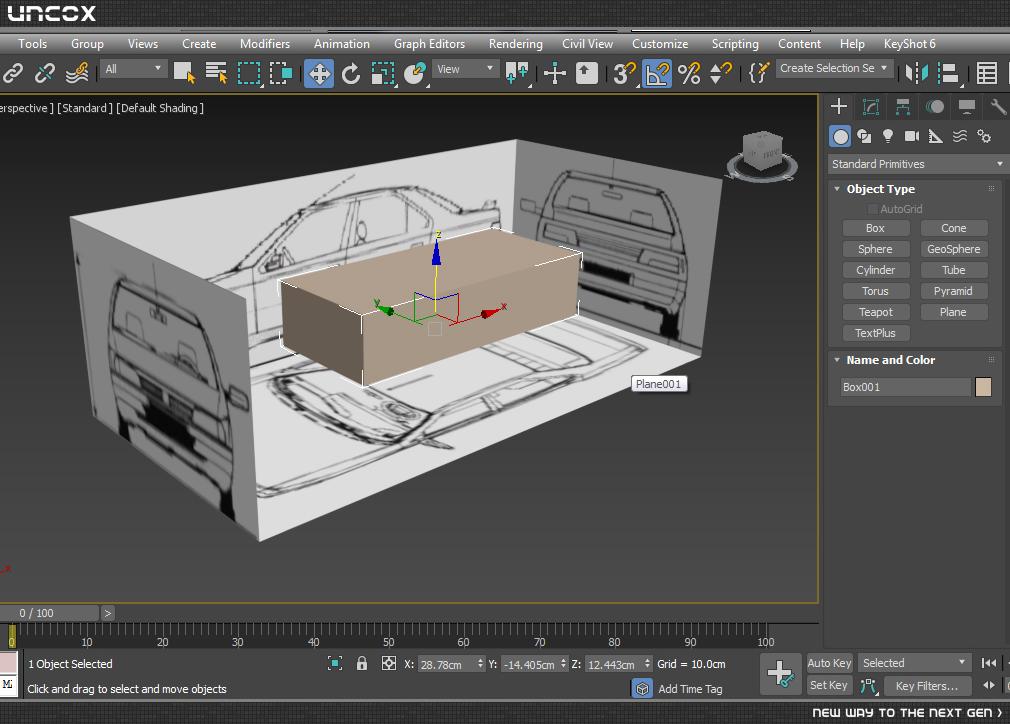Click the Box primitive button
This screenshot has width=1010, height=724.
(875, 228)
